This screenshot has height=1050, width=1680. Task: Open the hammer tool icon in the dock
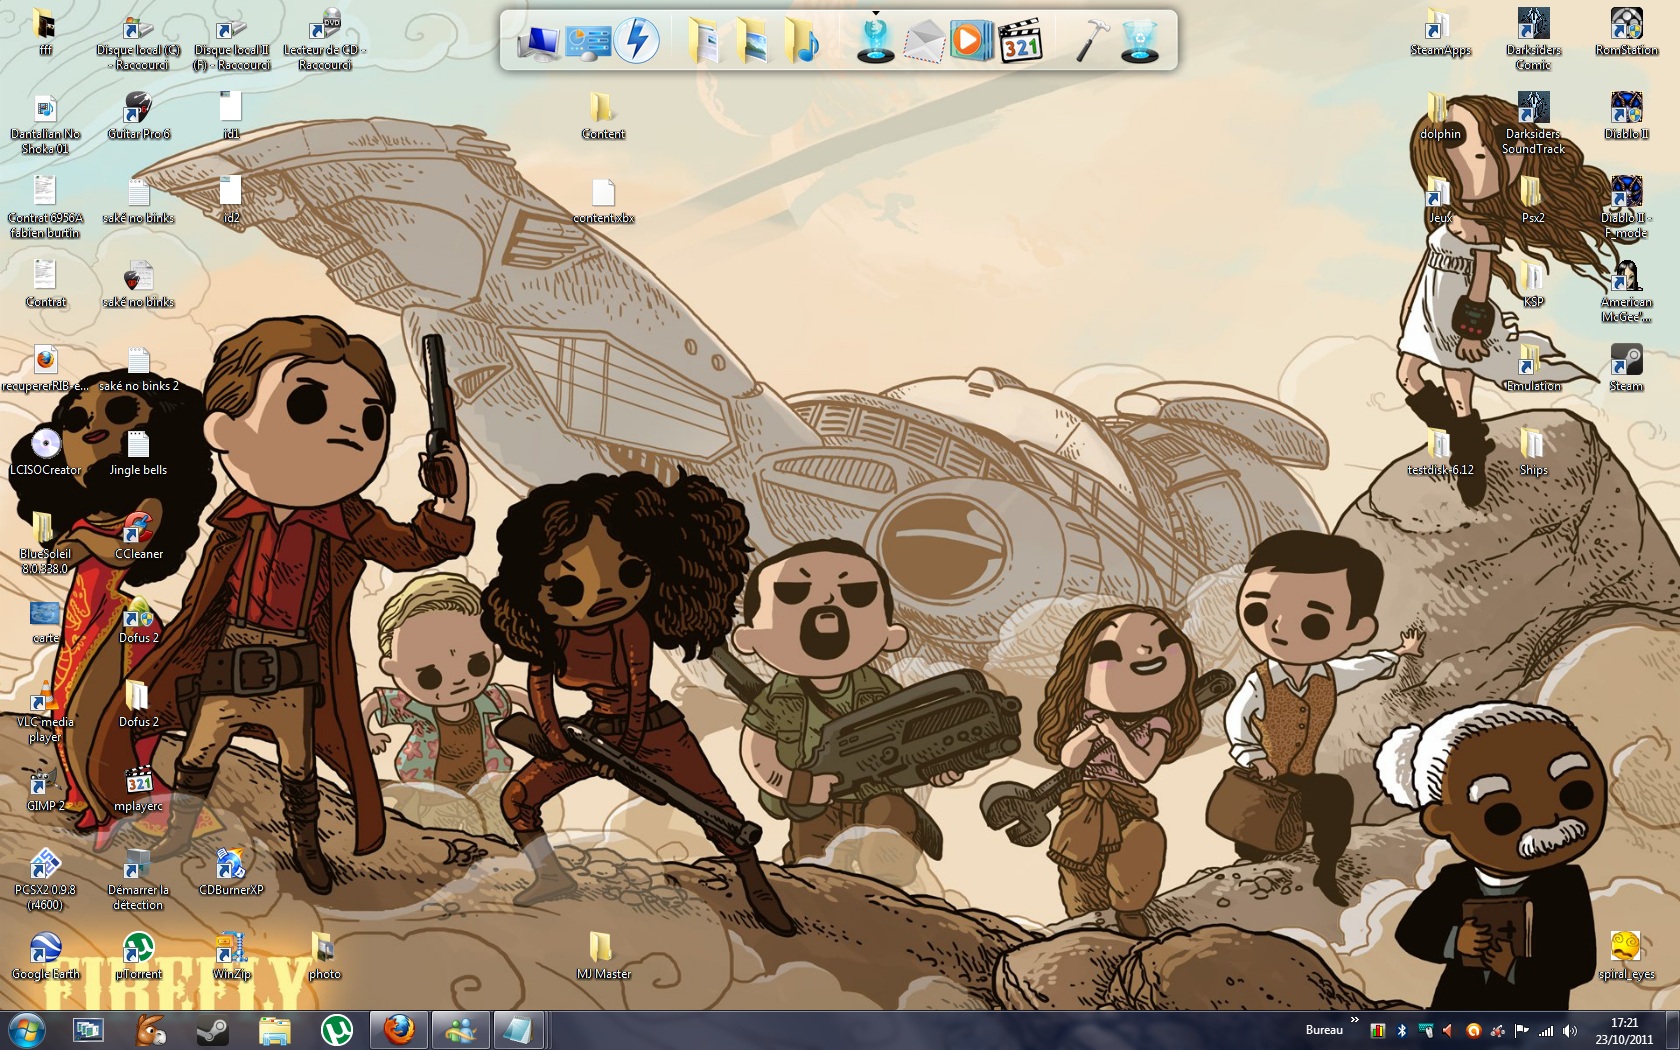pyautogui.click(x=1091, y=42)
